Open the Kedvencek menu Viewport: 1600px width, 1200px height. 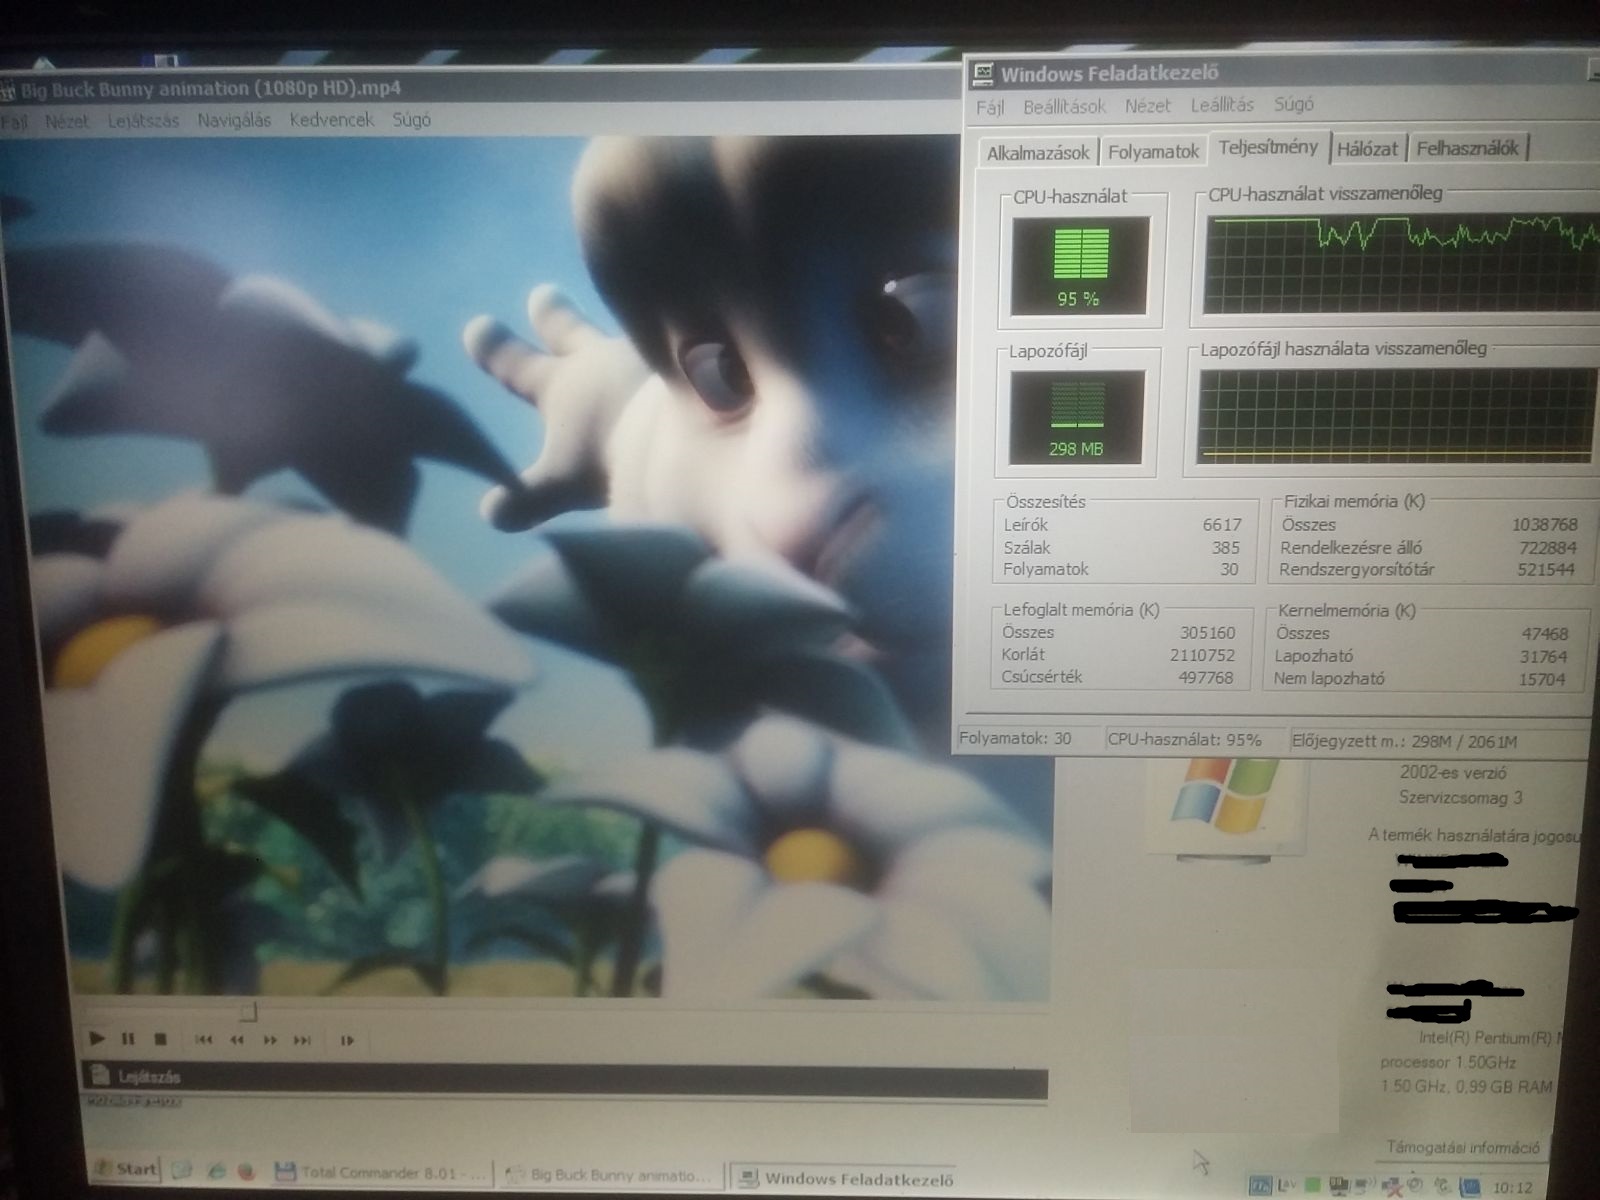click(331, 120)
